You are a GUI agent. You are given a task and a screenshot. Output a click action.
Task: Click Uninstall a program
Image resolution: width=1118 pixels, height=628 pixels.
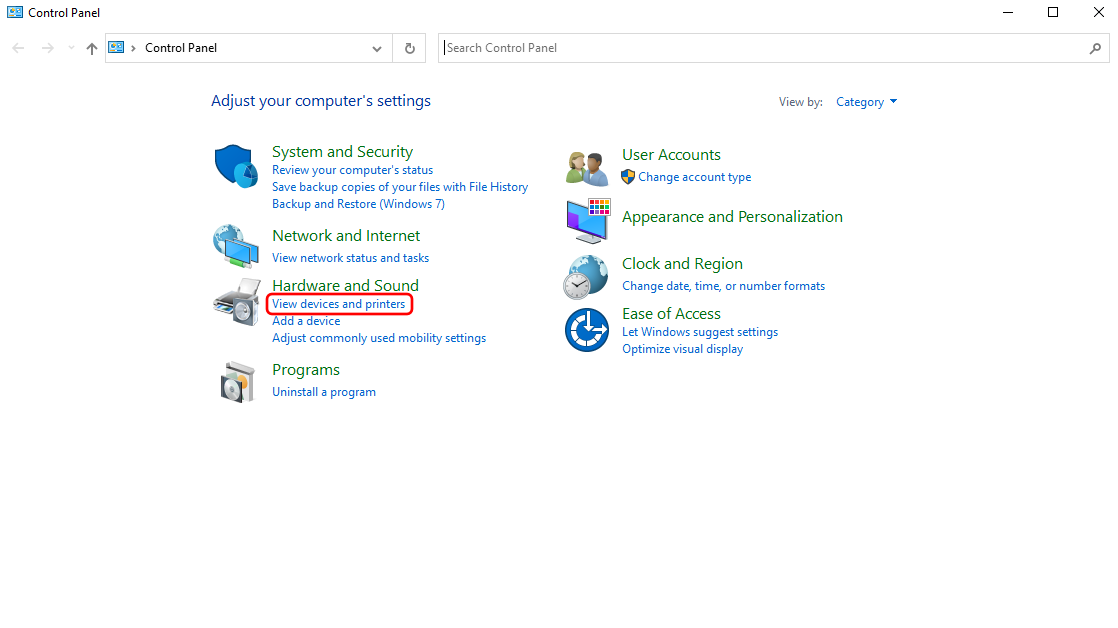click(x=324, y=392)
